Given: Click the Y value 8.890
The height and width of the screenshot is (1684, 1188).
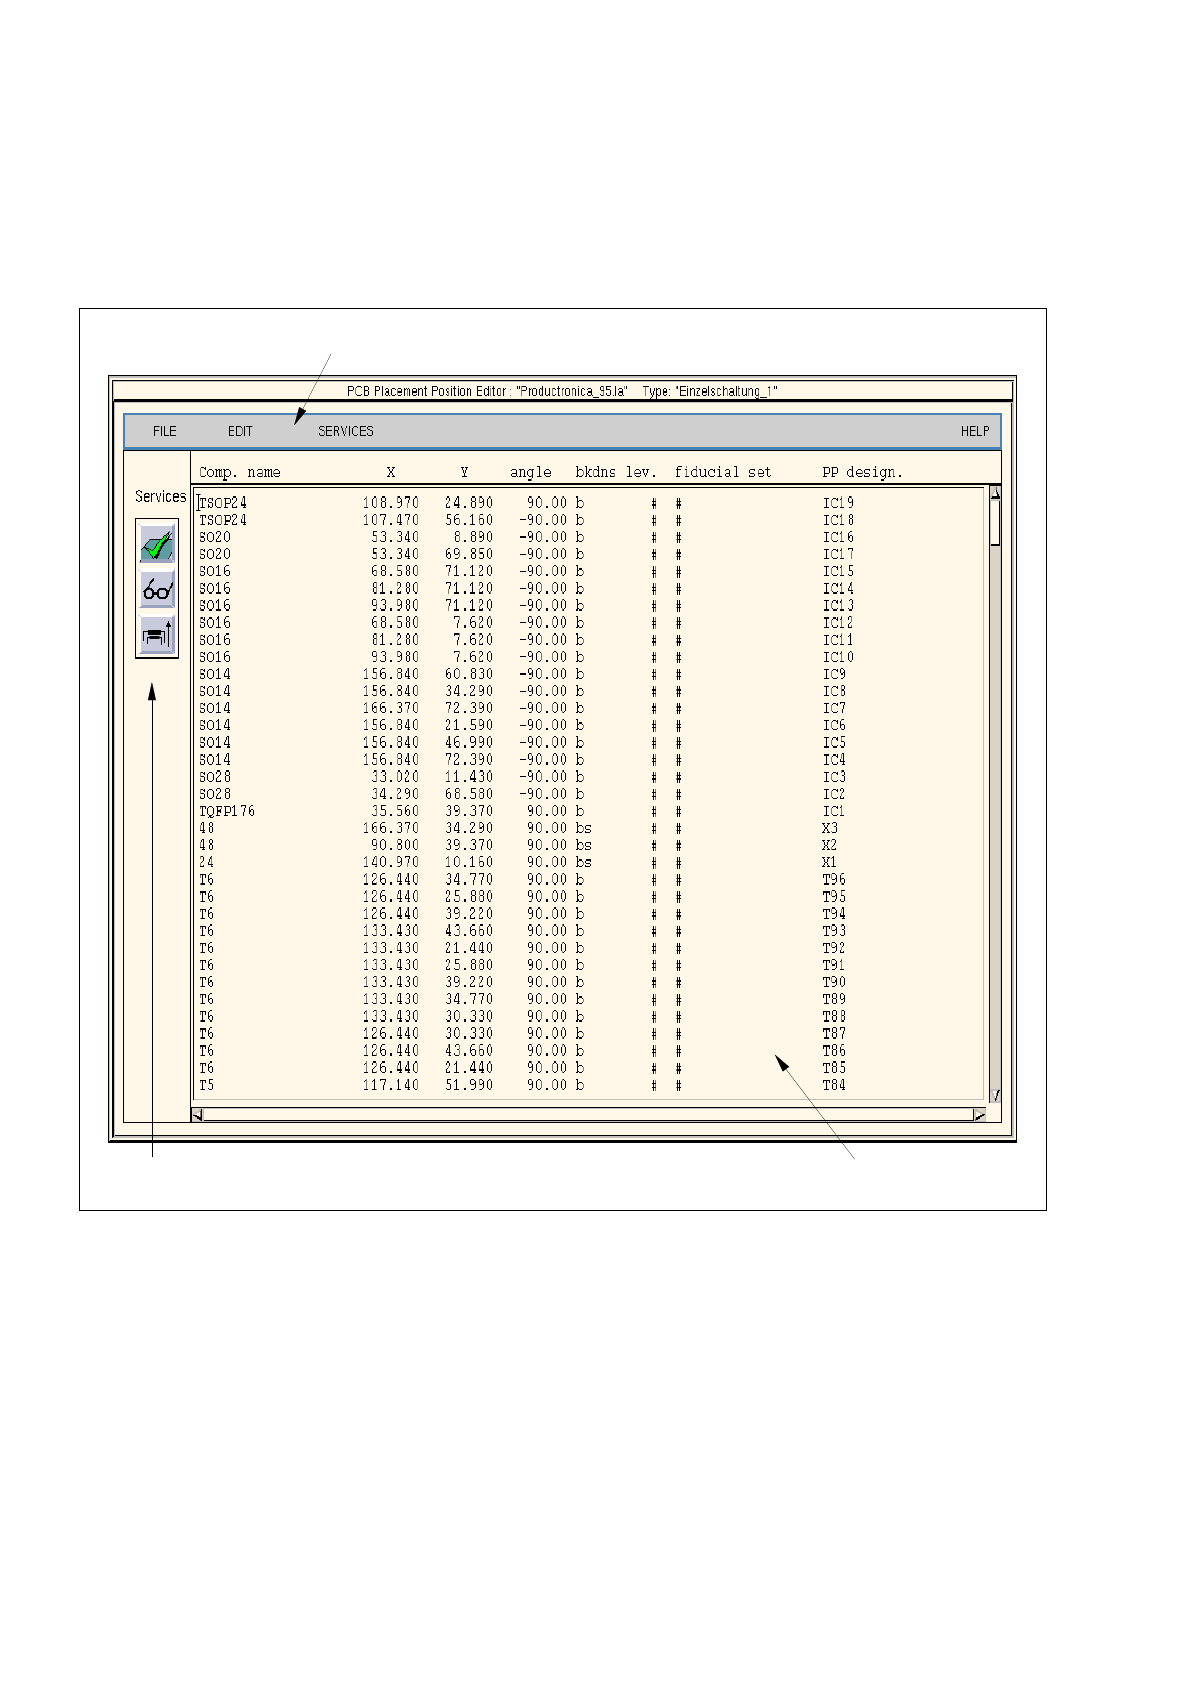Looking at the screenshot, I should 473,537.
